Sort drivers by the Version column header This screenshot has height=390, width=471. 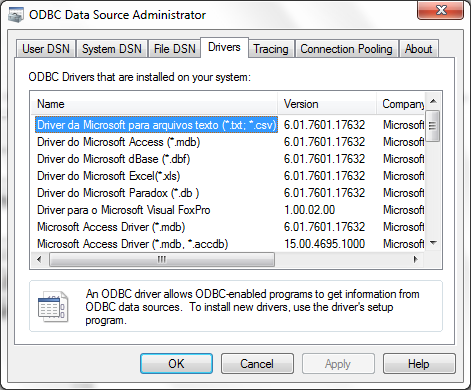click(327, 104)
